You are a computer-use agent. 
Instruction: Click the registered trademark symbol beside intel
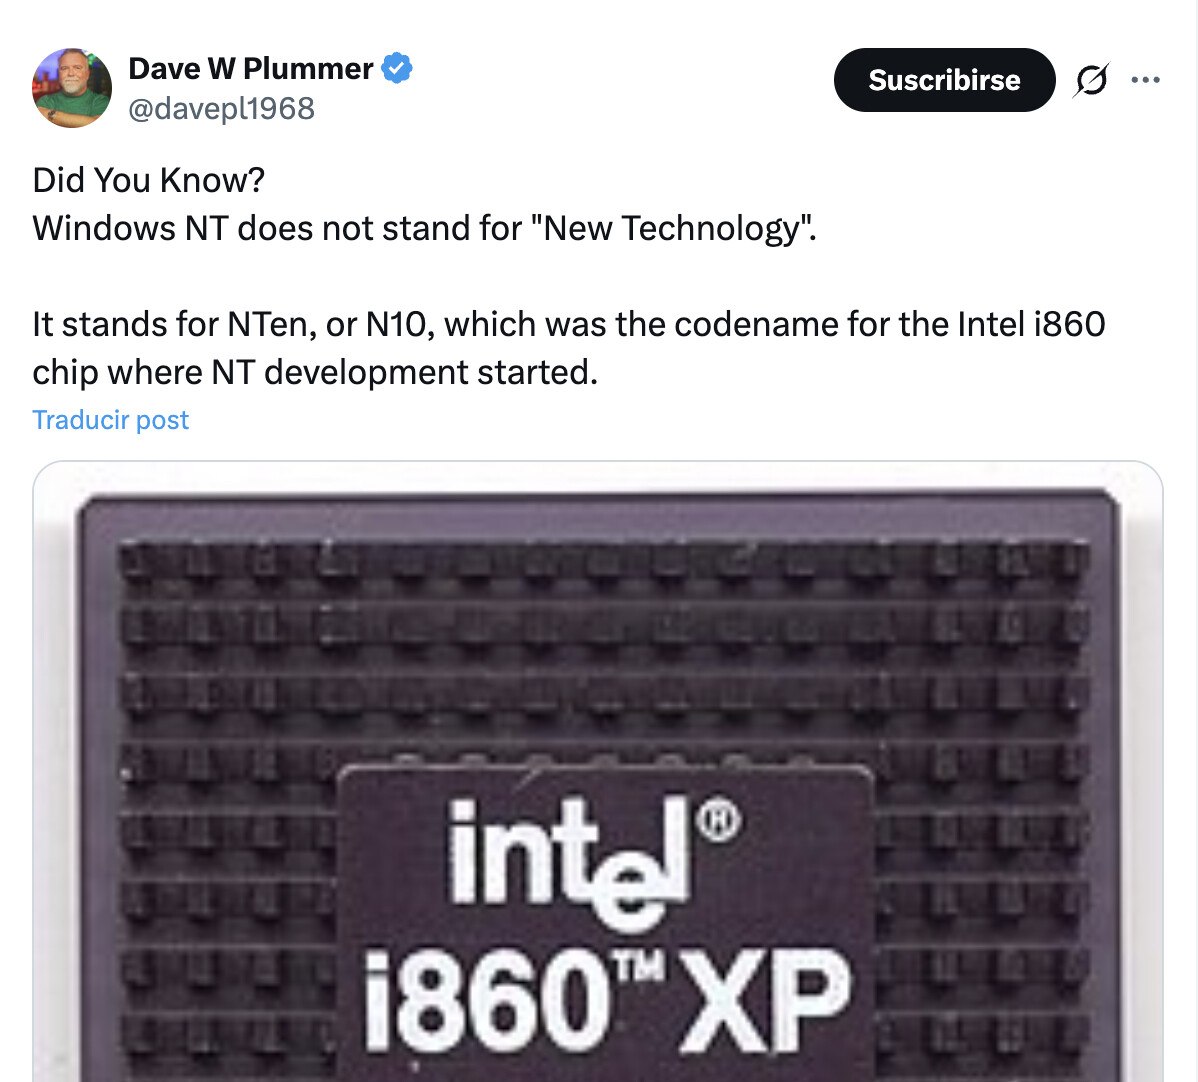coord(718,820)
